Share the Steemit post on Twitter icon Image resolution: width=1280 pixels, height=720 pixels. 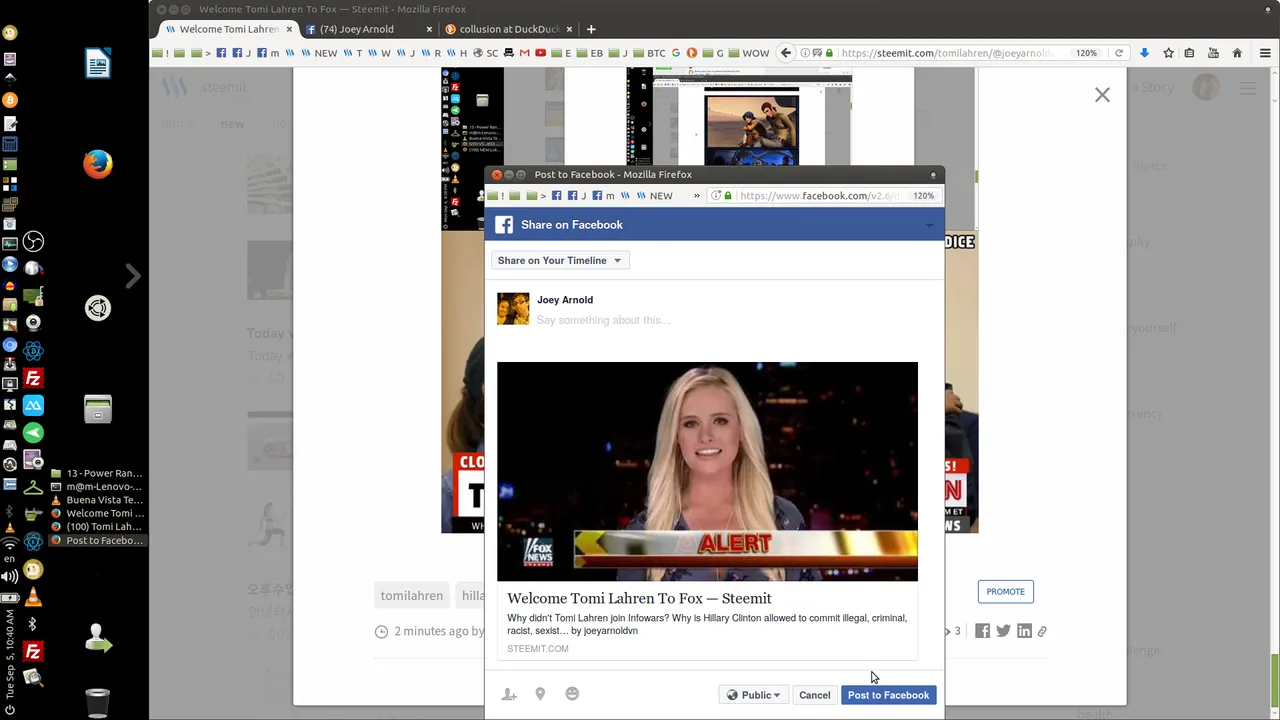coord(1003,631)
